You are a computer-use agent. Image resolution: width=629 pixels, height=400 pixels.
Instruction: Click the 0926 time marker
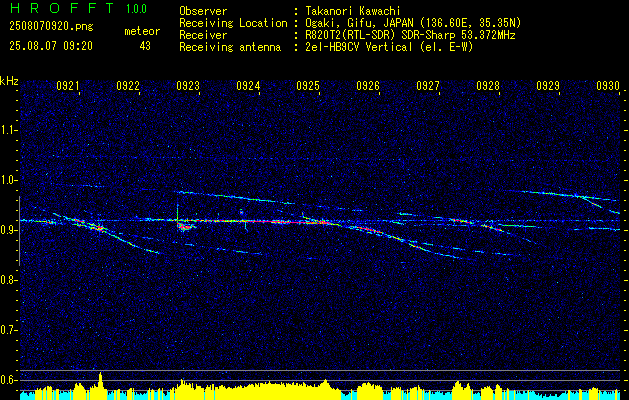368,86
